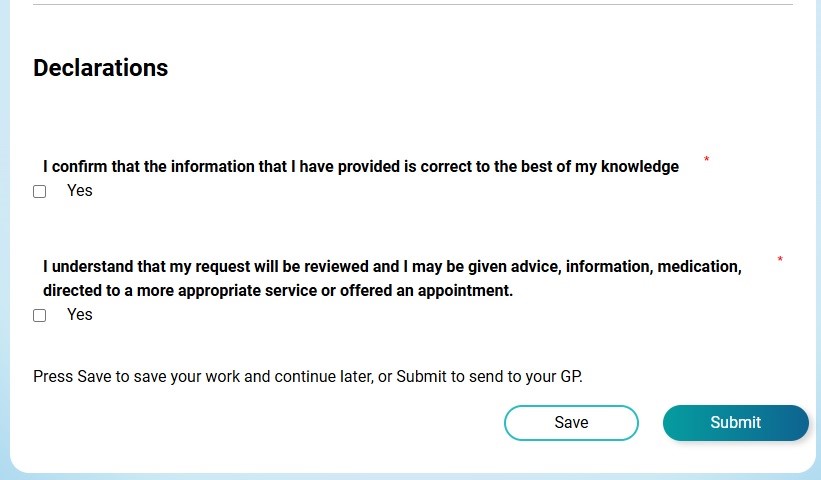This screenshot has width=821, height=480.
Task: Click the red asterisk beside the confirmation statement
Action: [707, 160]
